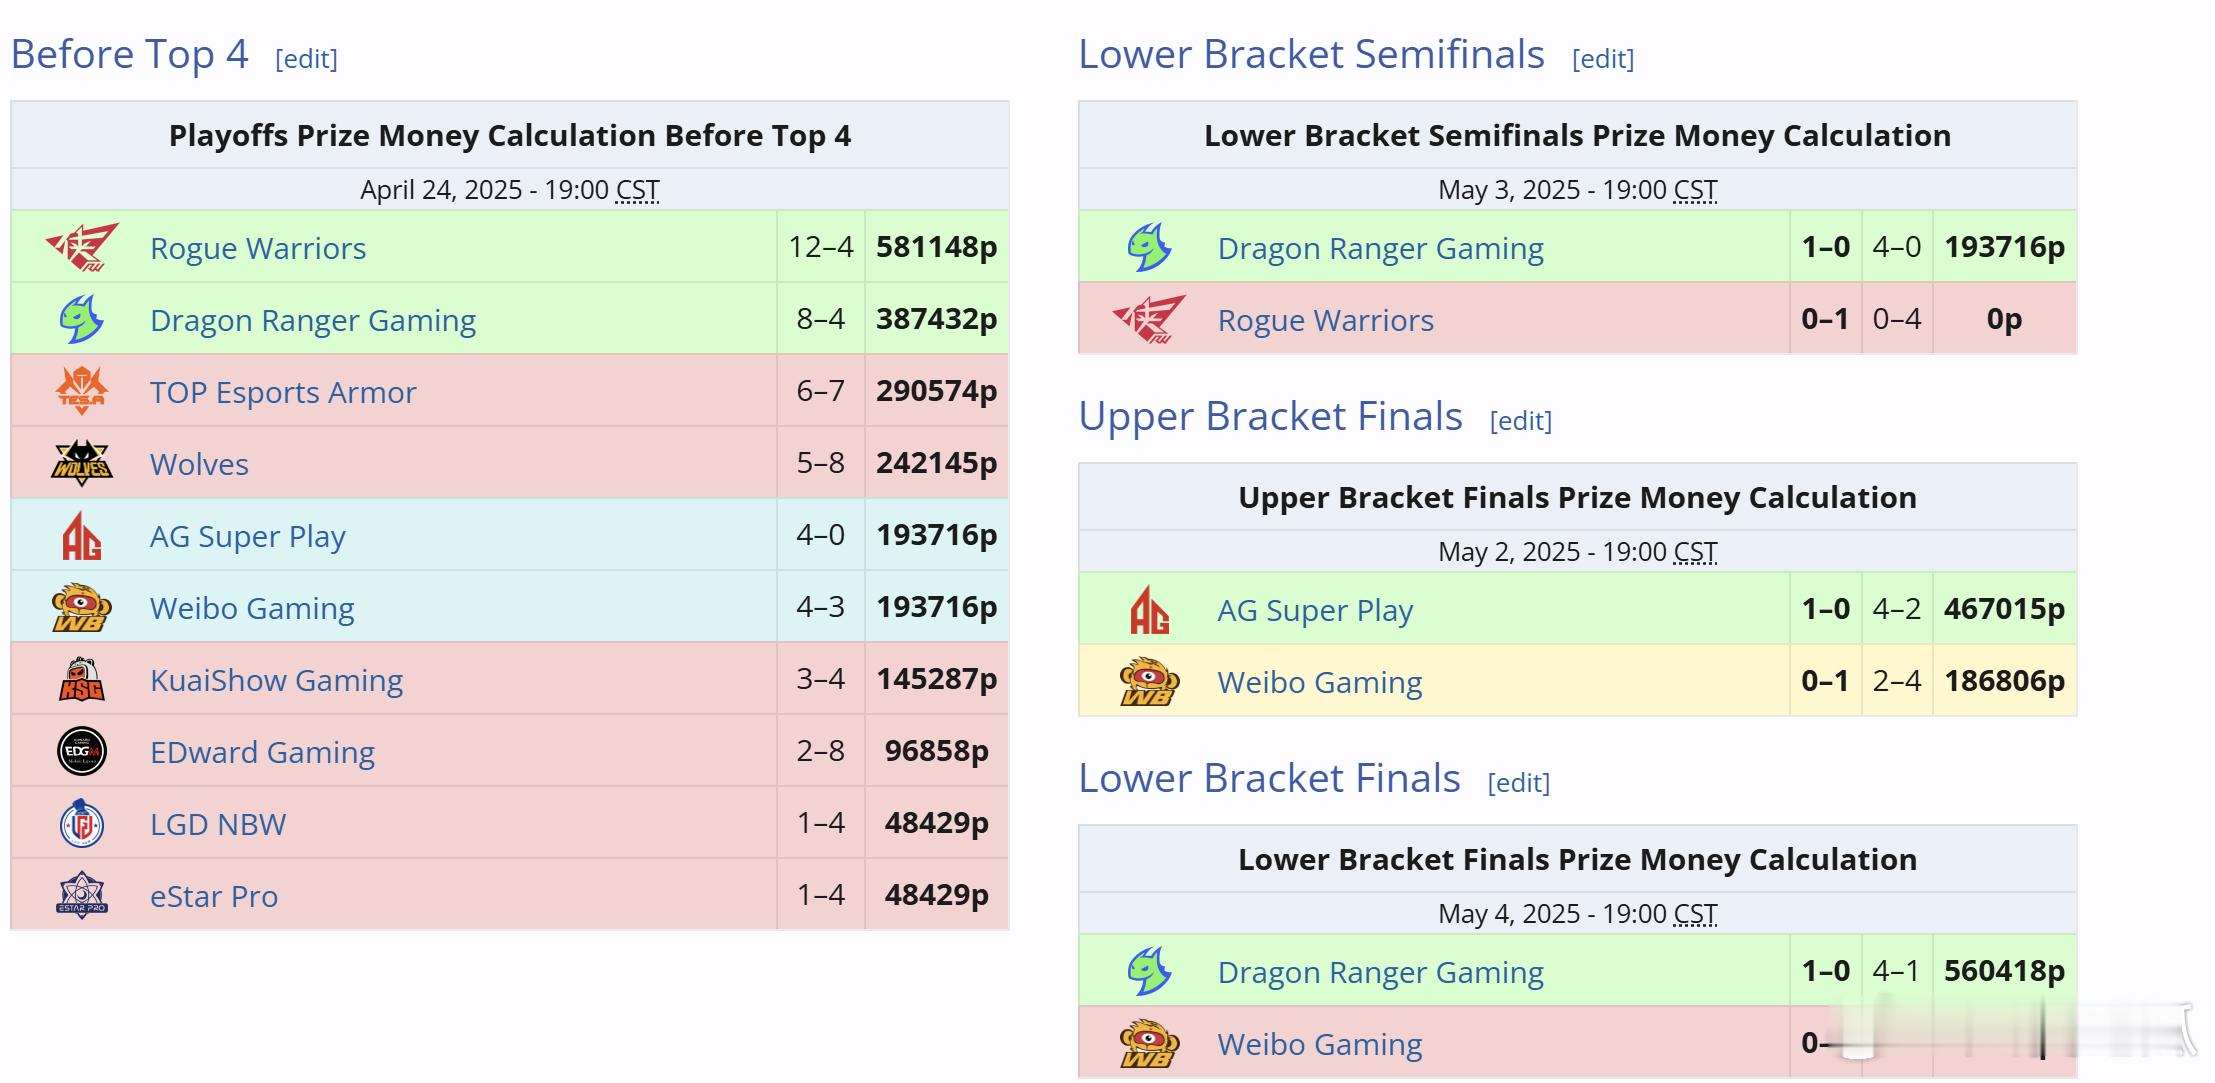
Task: Click Dragon Ranger Gaming logo in Lower Bracket Semifinals
Action: click(1149, 247)
